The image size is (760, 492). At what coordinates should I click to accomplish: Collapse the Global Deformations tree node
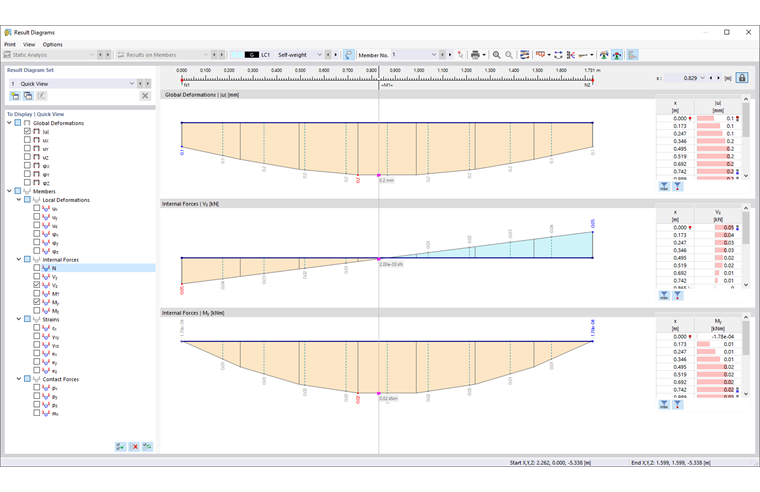[x=9, y=123]
